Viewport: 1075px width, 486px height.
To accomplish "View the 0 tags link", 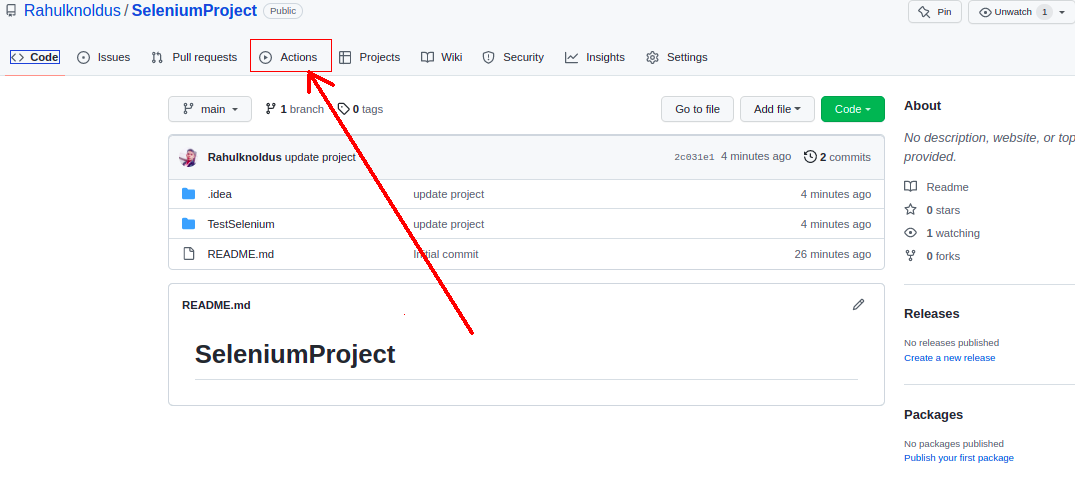I will (360, 109).
